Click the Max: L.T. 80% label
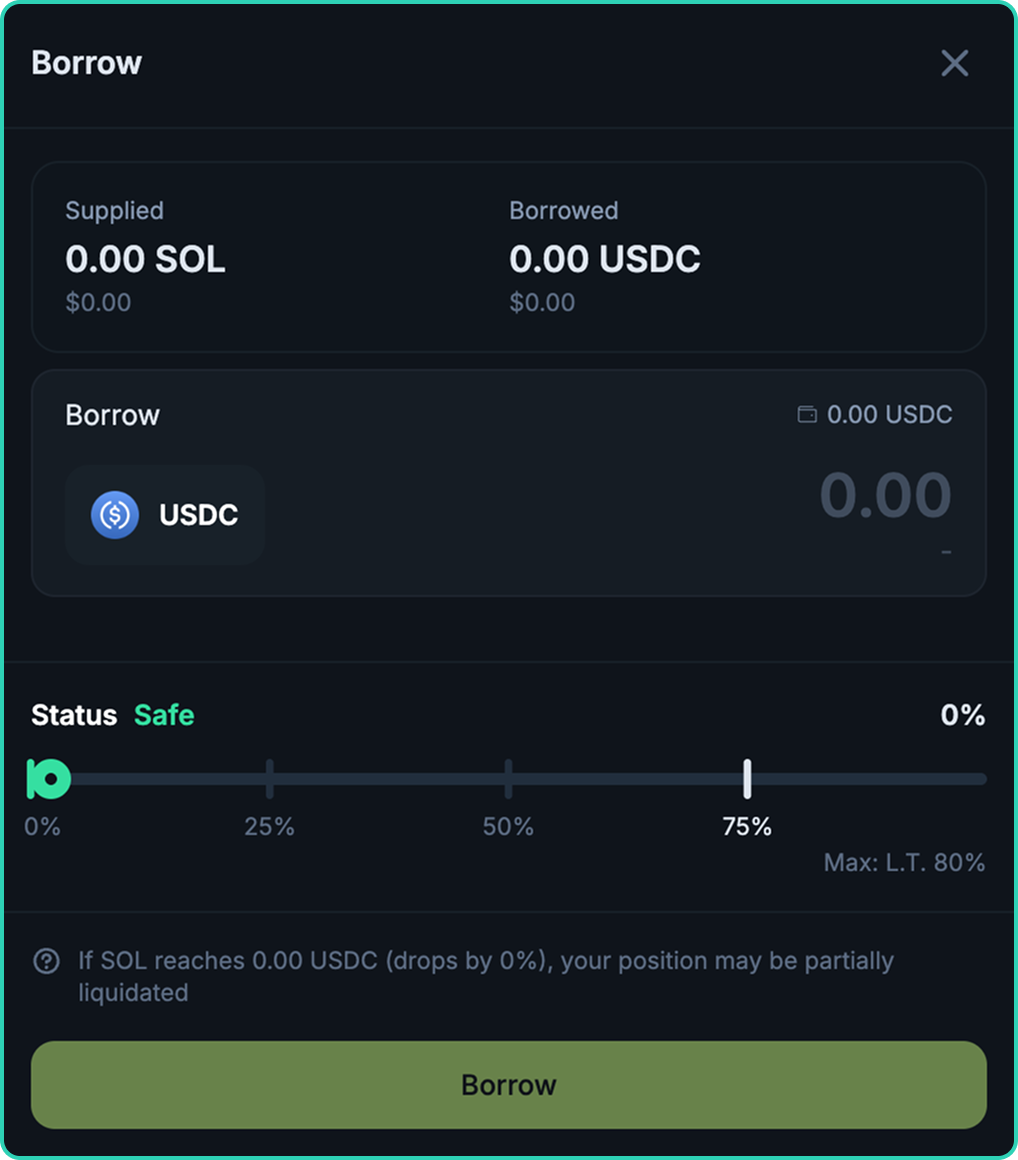The width and height of the screenshot is (1018, 1160). 904,862
